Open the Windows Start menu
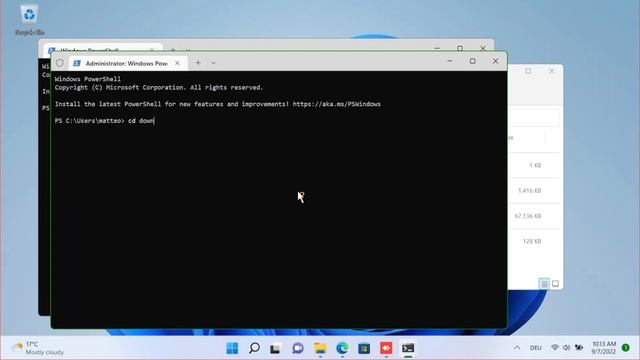The width and height of the screenshot is (640, 360). [232, 348]
